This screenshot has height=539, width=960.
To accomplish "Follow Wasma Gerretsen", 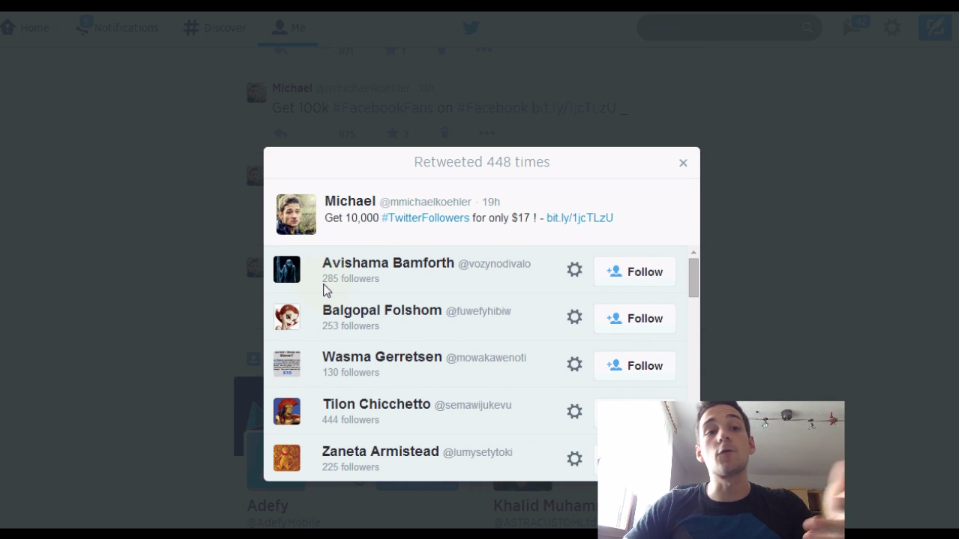I will [635, 366].
